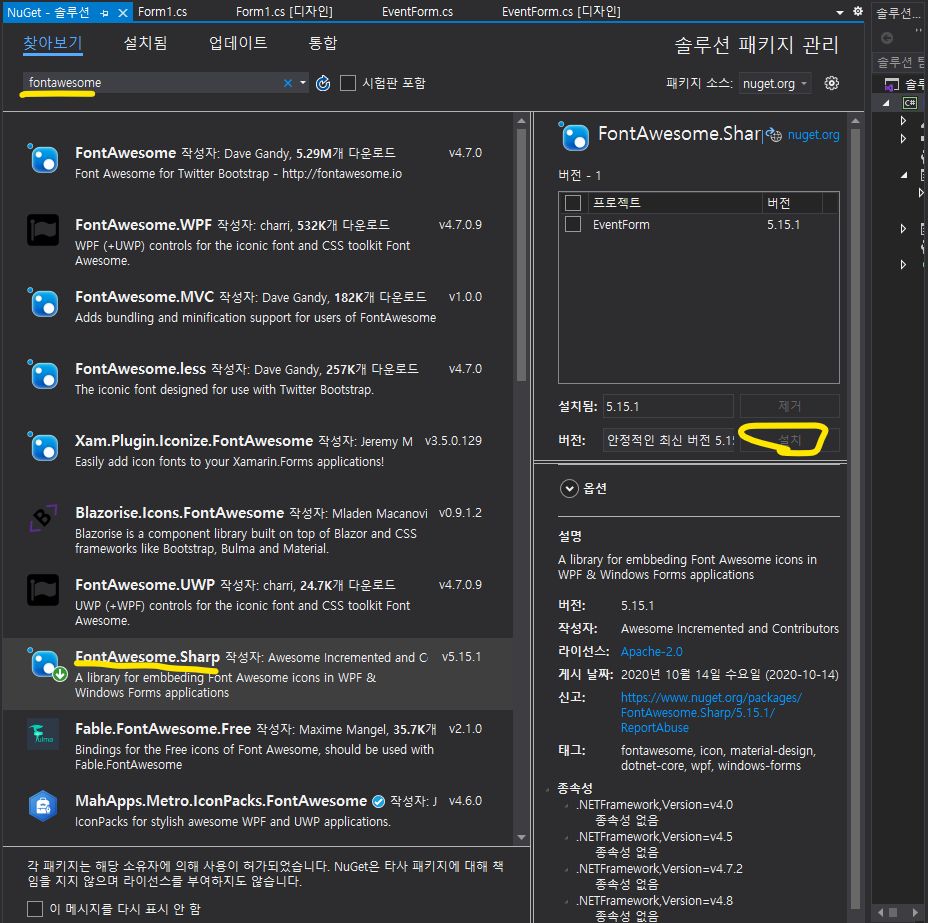Expand the options section chevron
The height and width of the screenshot is (923, 928).
pos(569,489)
